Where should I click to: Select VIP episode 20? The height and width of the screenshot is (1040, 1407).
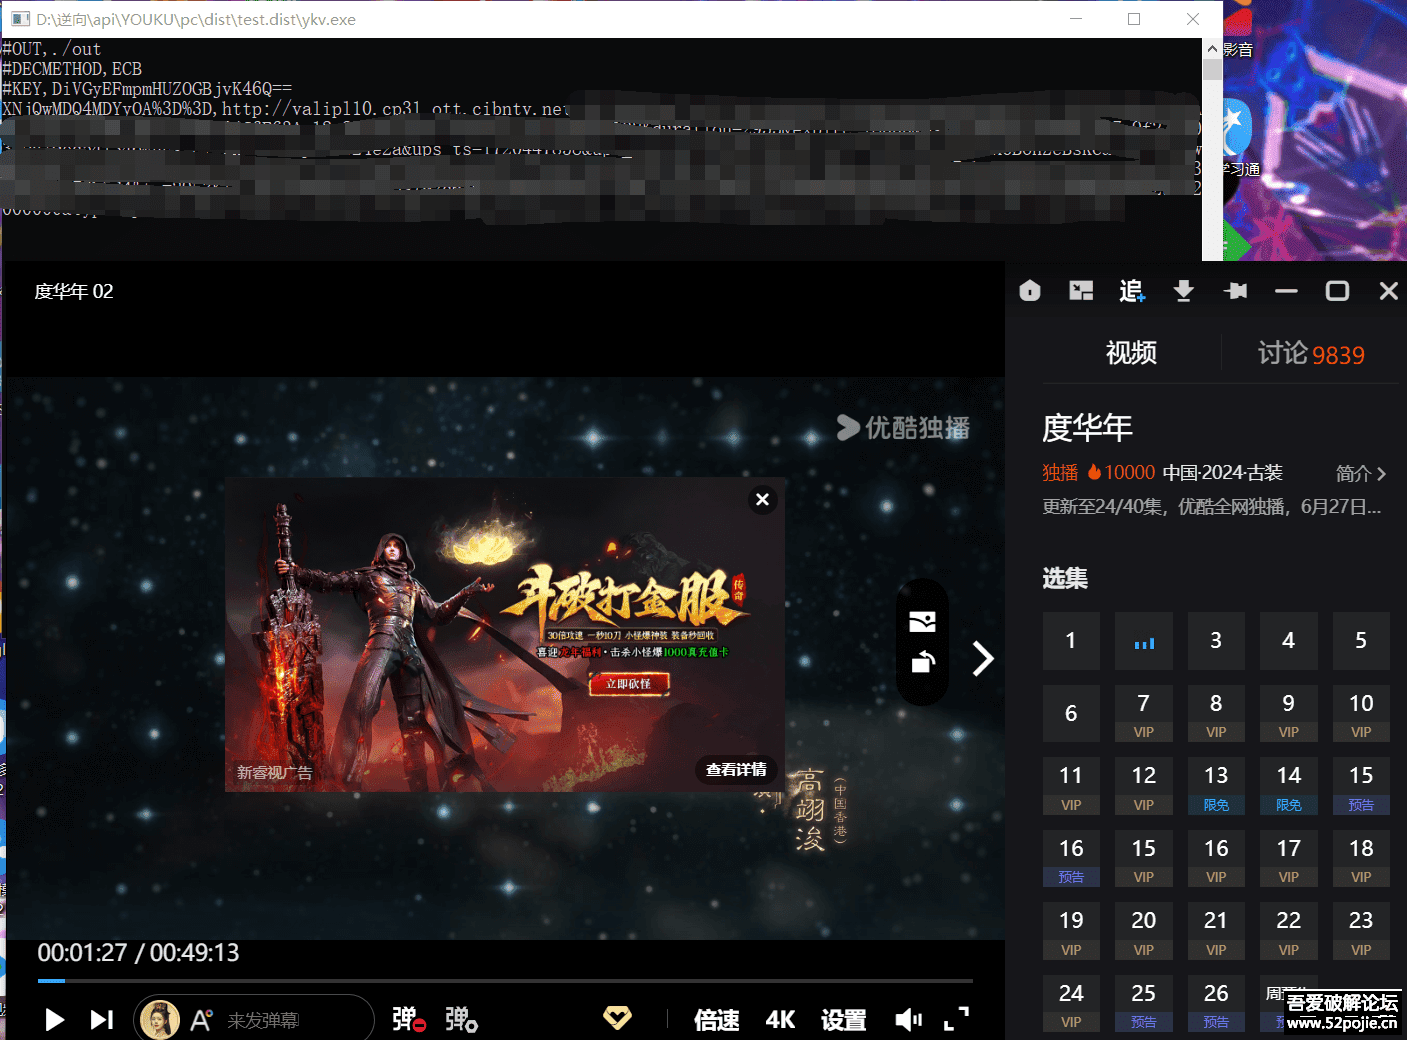(x=1144, y=931)
